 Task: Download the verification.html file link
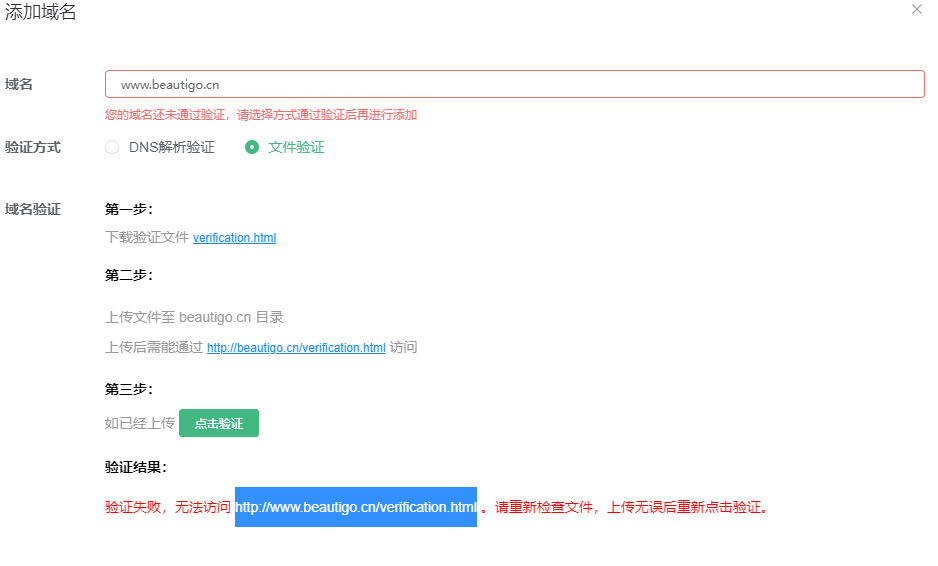point(234,238)
